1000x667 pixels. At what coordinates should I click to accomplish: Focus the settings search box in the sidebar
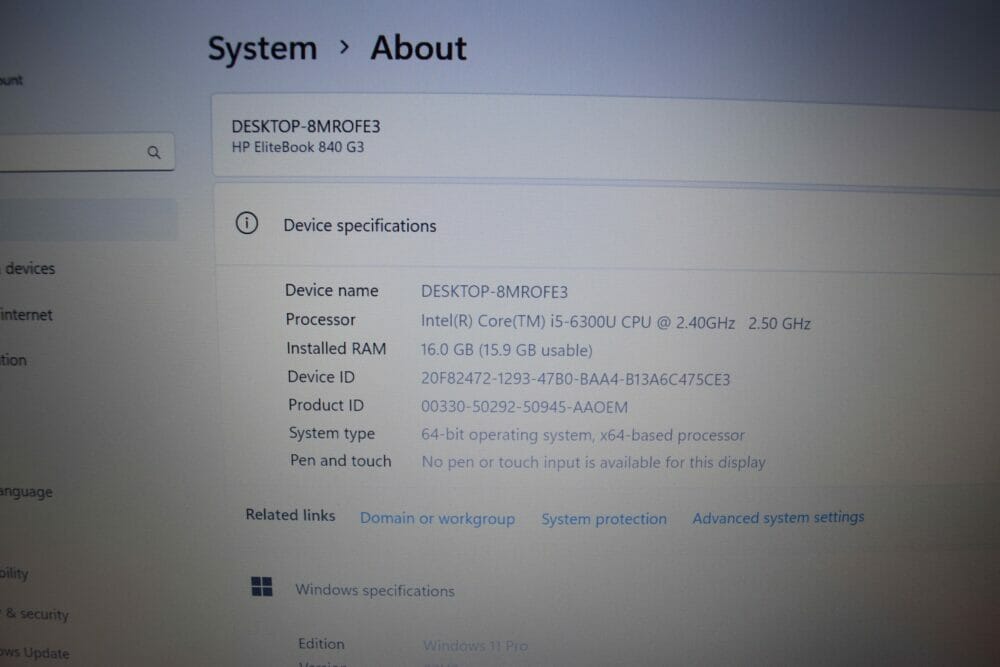[x=87, y=152]
